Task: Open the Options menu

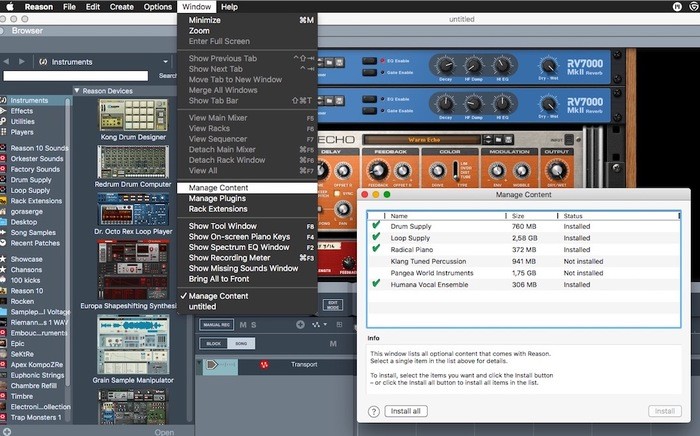Action: coord(158,7)
